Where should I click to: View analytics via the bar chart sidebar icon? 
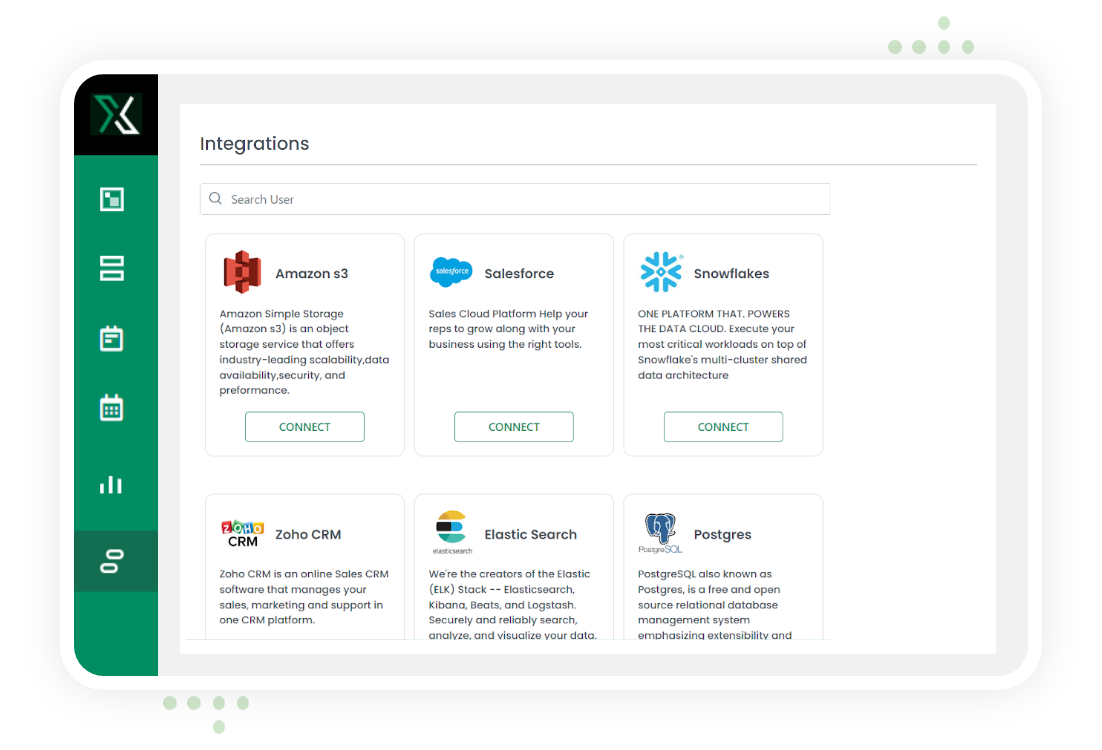(110, 485)
